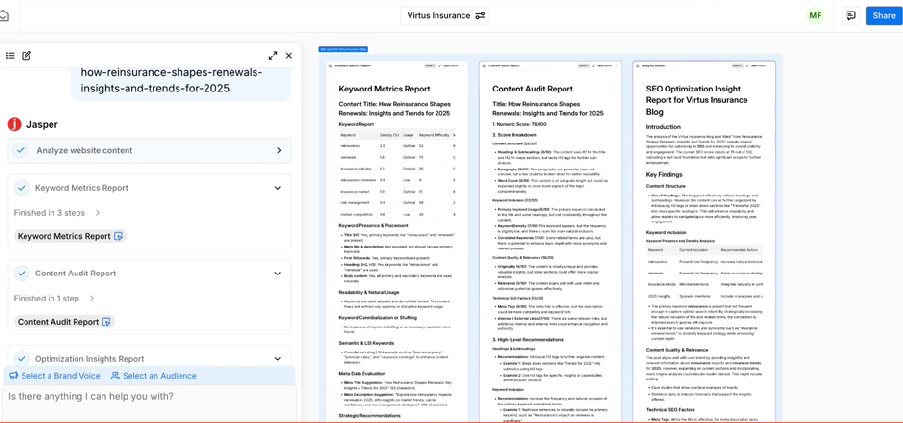Start a new chat with the compose icon
The width and height of the screenshot is (903, 423).
[26, 56]
